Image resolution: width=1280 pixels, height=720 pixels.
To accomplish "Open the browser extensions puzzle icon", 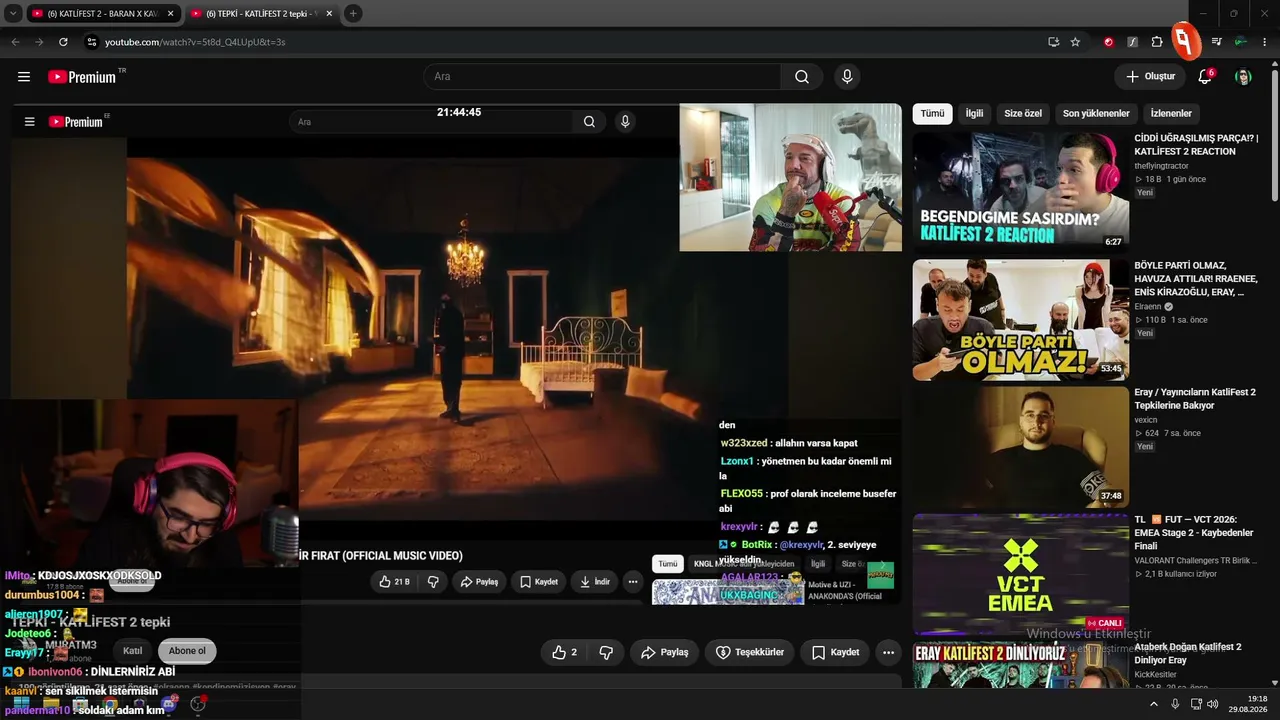I will pyautogui.click(x=1157, y=42).
